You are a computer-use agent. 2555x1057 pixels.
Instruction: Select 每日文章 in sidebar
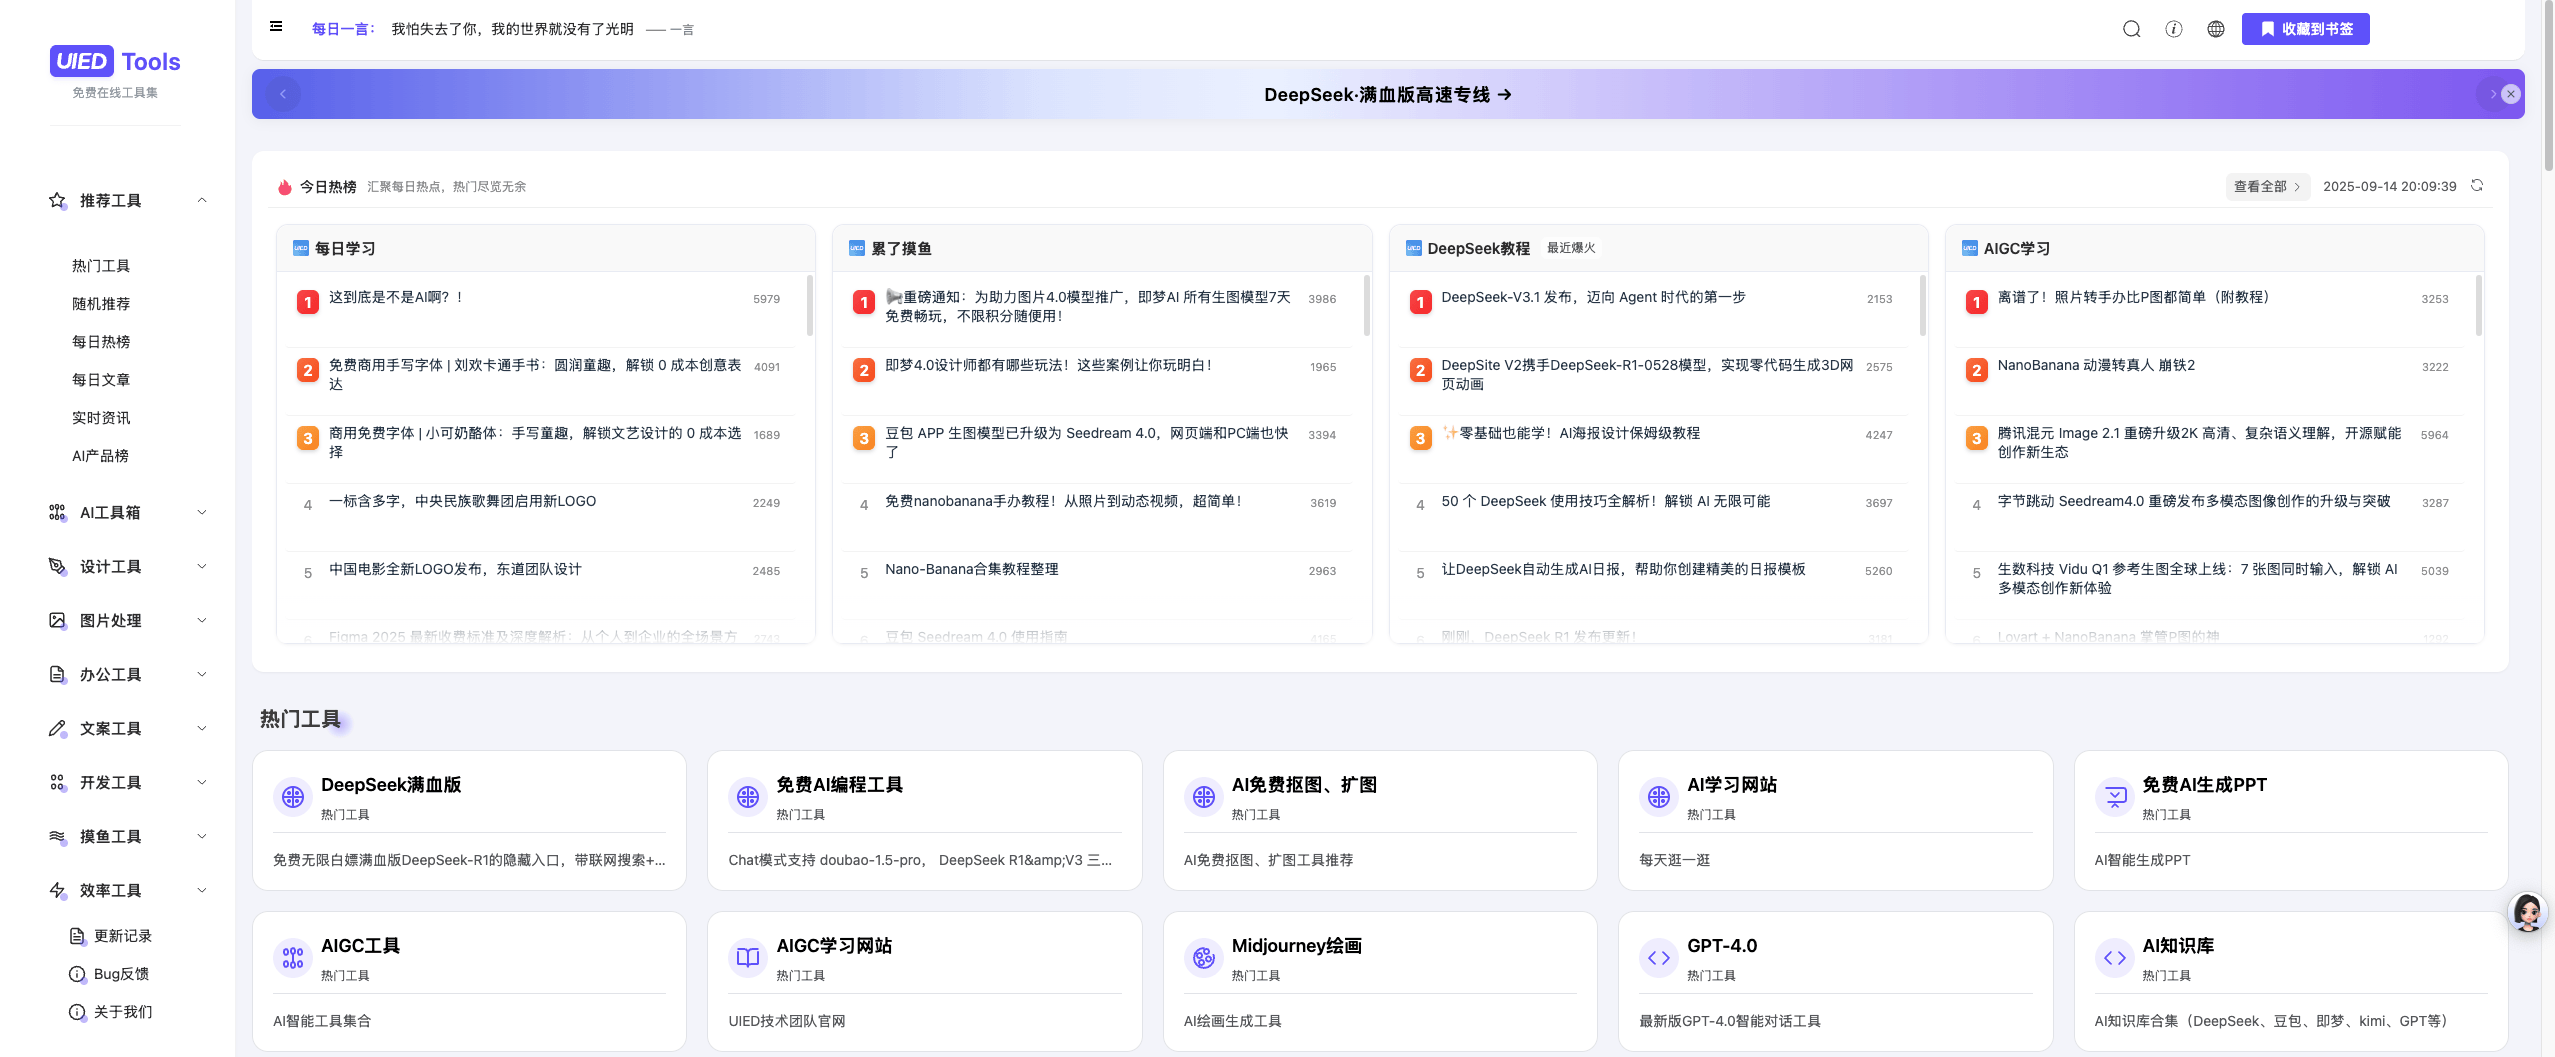[101, 379]
